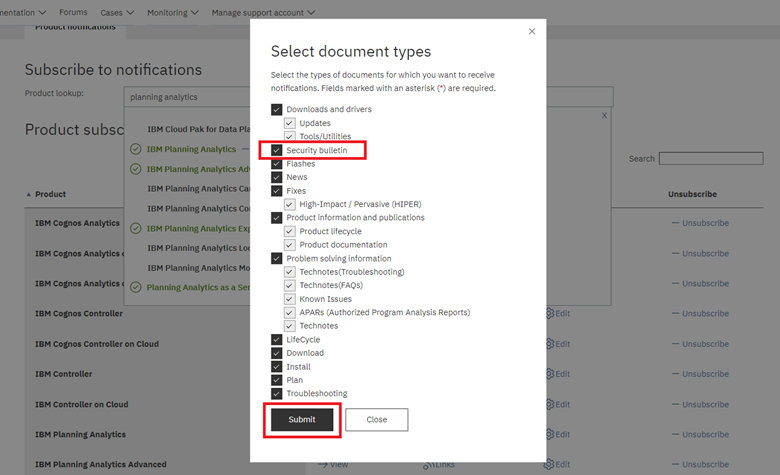Click the Product column sort arrow
The height and width of the screenshot is (475, 780).
(x=28, y=194)
